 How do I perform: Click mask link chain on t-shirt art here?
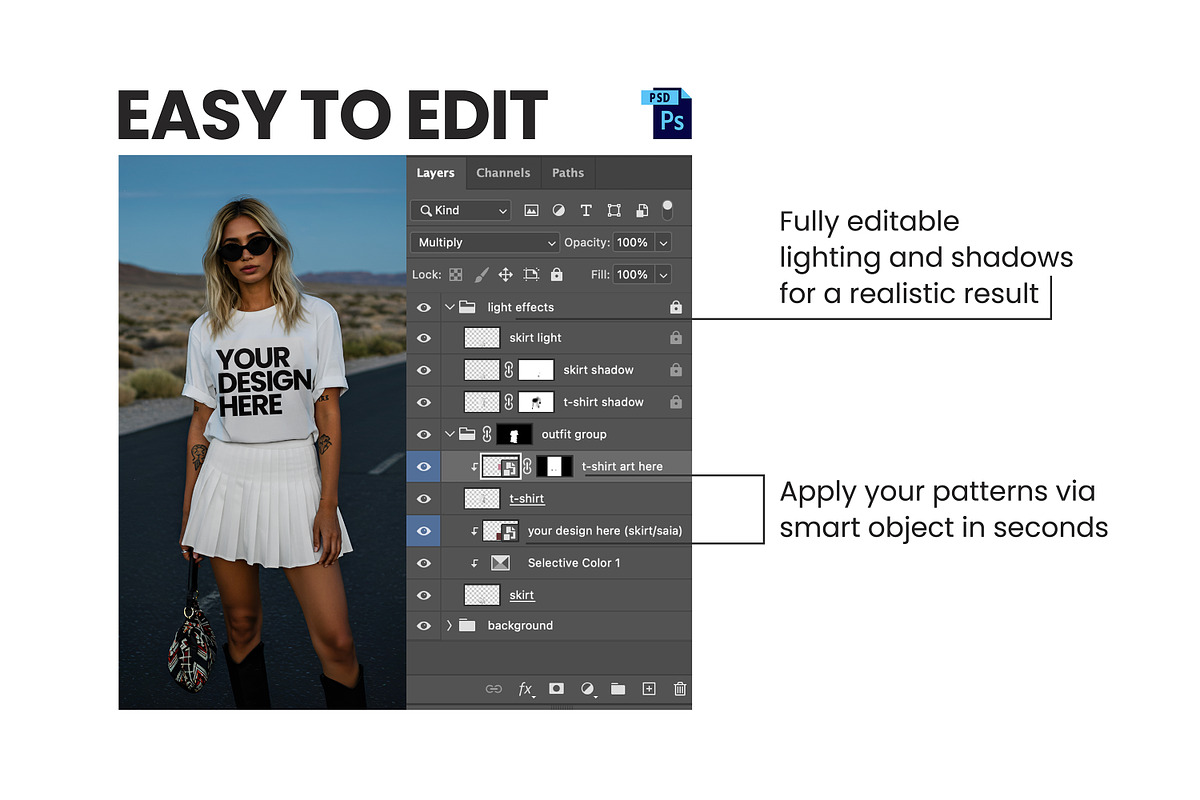tap(527, 466)
